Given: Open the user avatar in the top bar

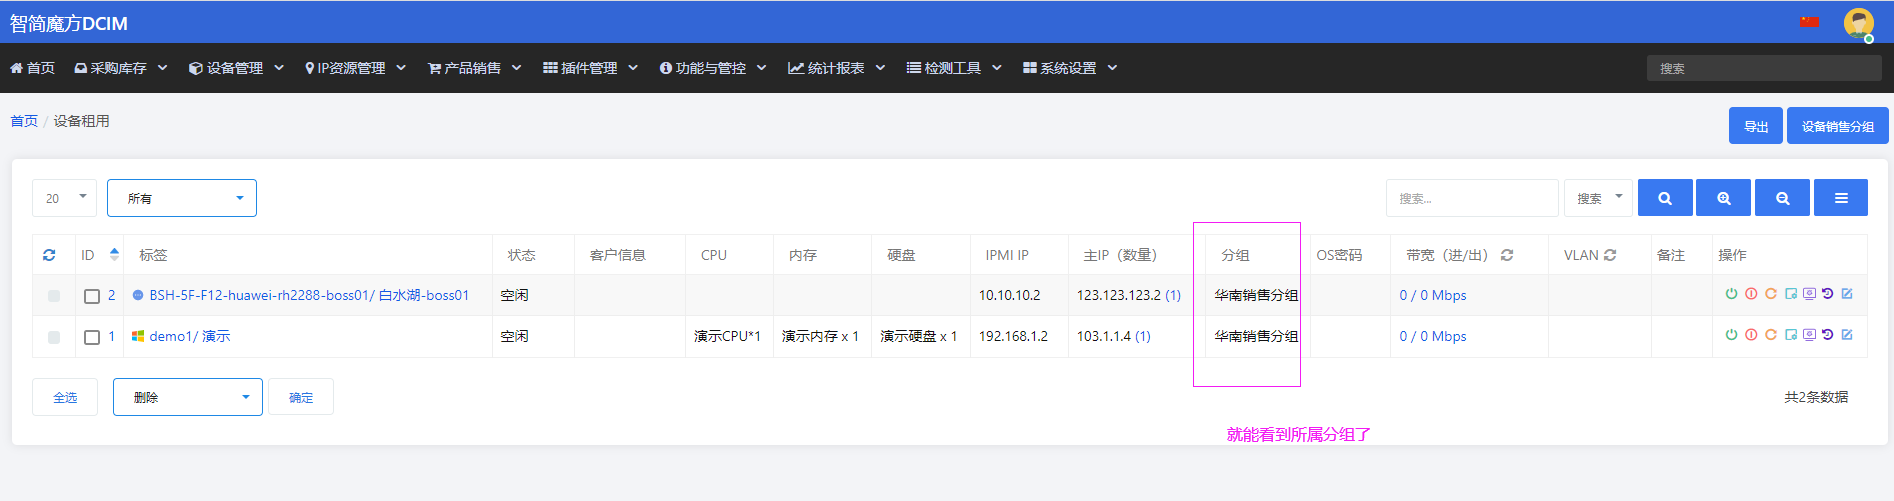Looking at the screenshot, I should tap(1859, 23).
